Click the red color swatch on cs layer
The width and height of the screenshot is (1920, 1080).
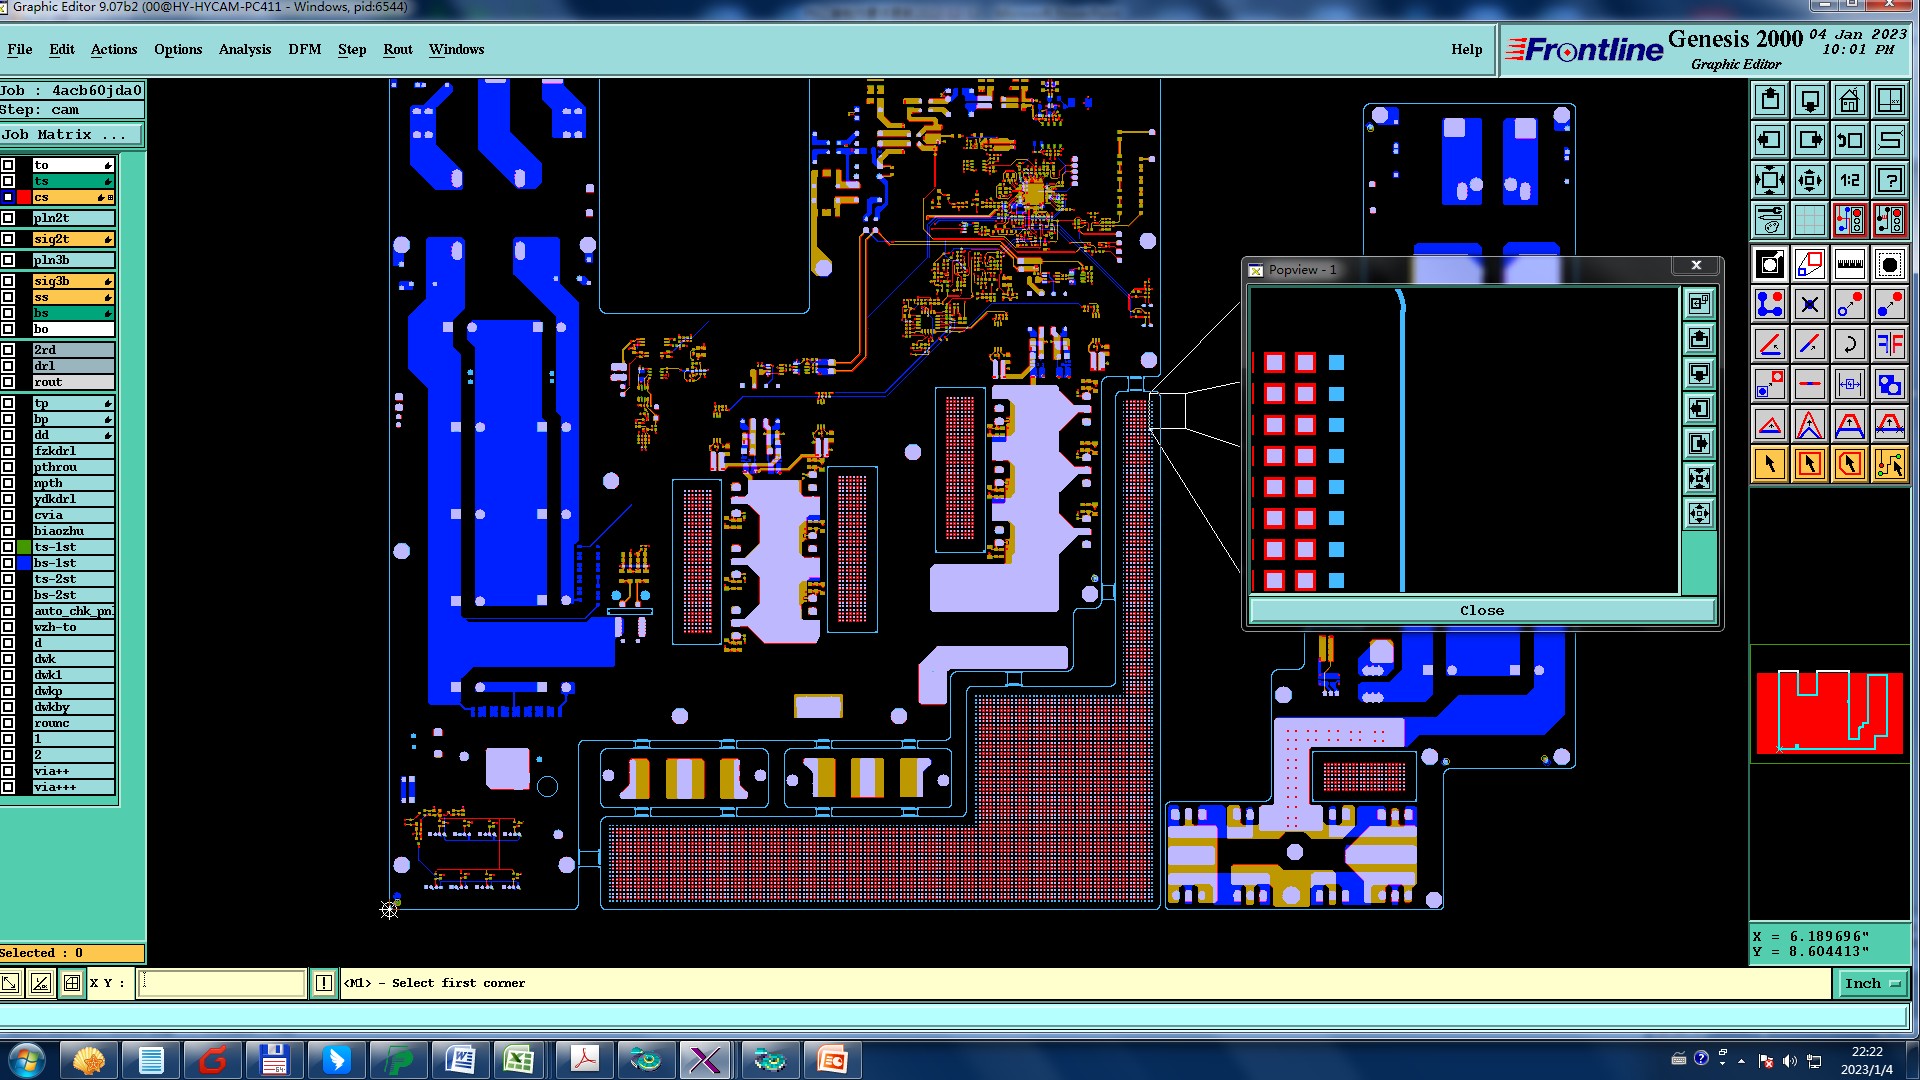point(24,197)
